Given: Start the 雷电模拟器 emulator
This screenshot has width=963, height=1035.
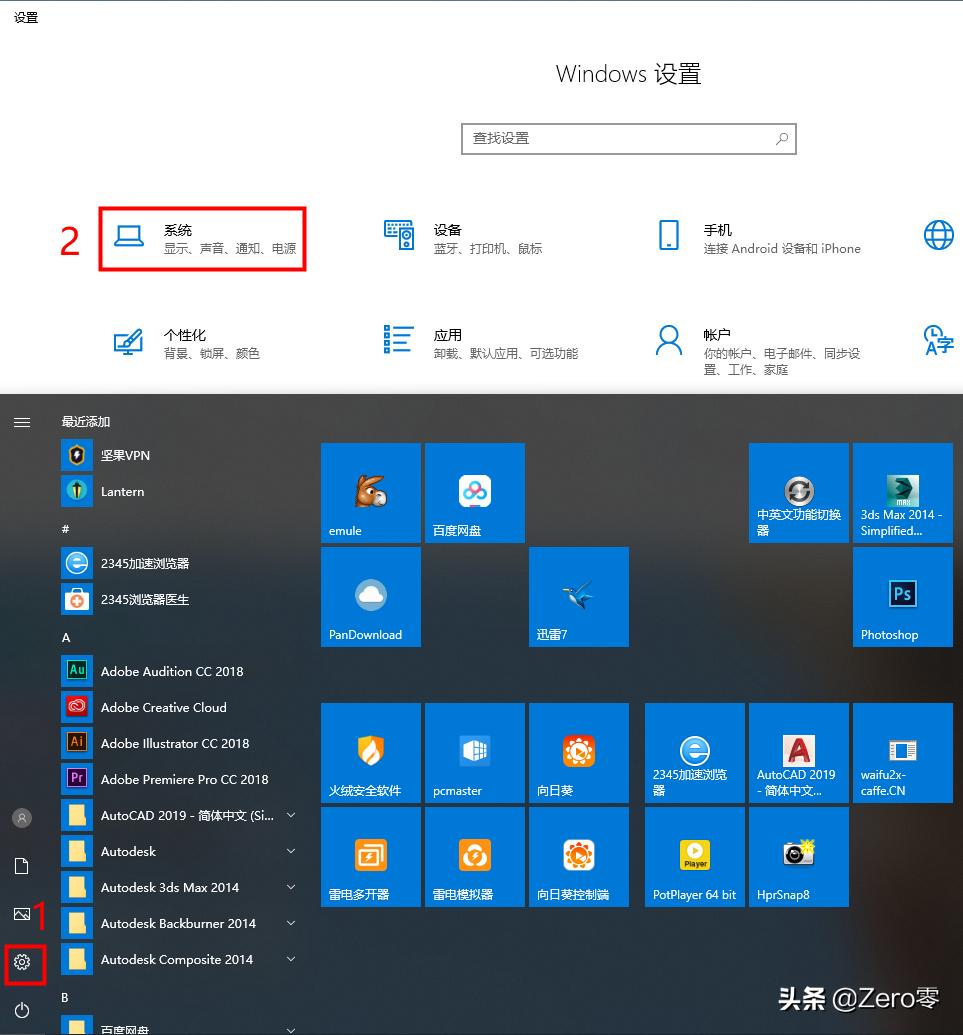Looking at the screenshot, I should click(x=474, y=856).
